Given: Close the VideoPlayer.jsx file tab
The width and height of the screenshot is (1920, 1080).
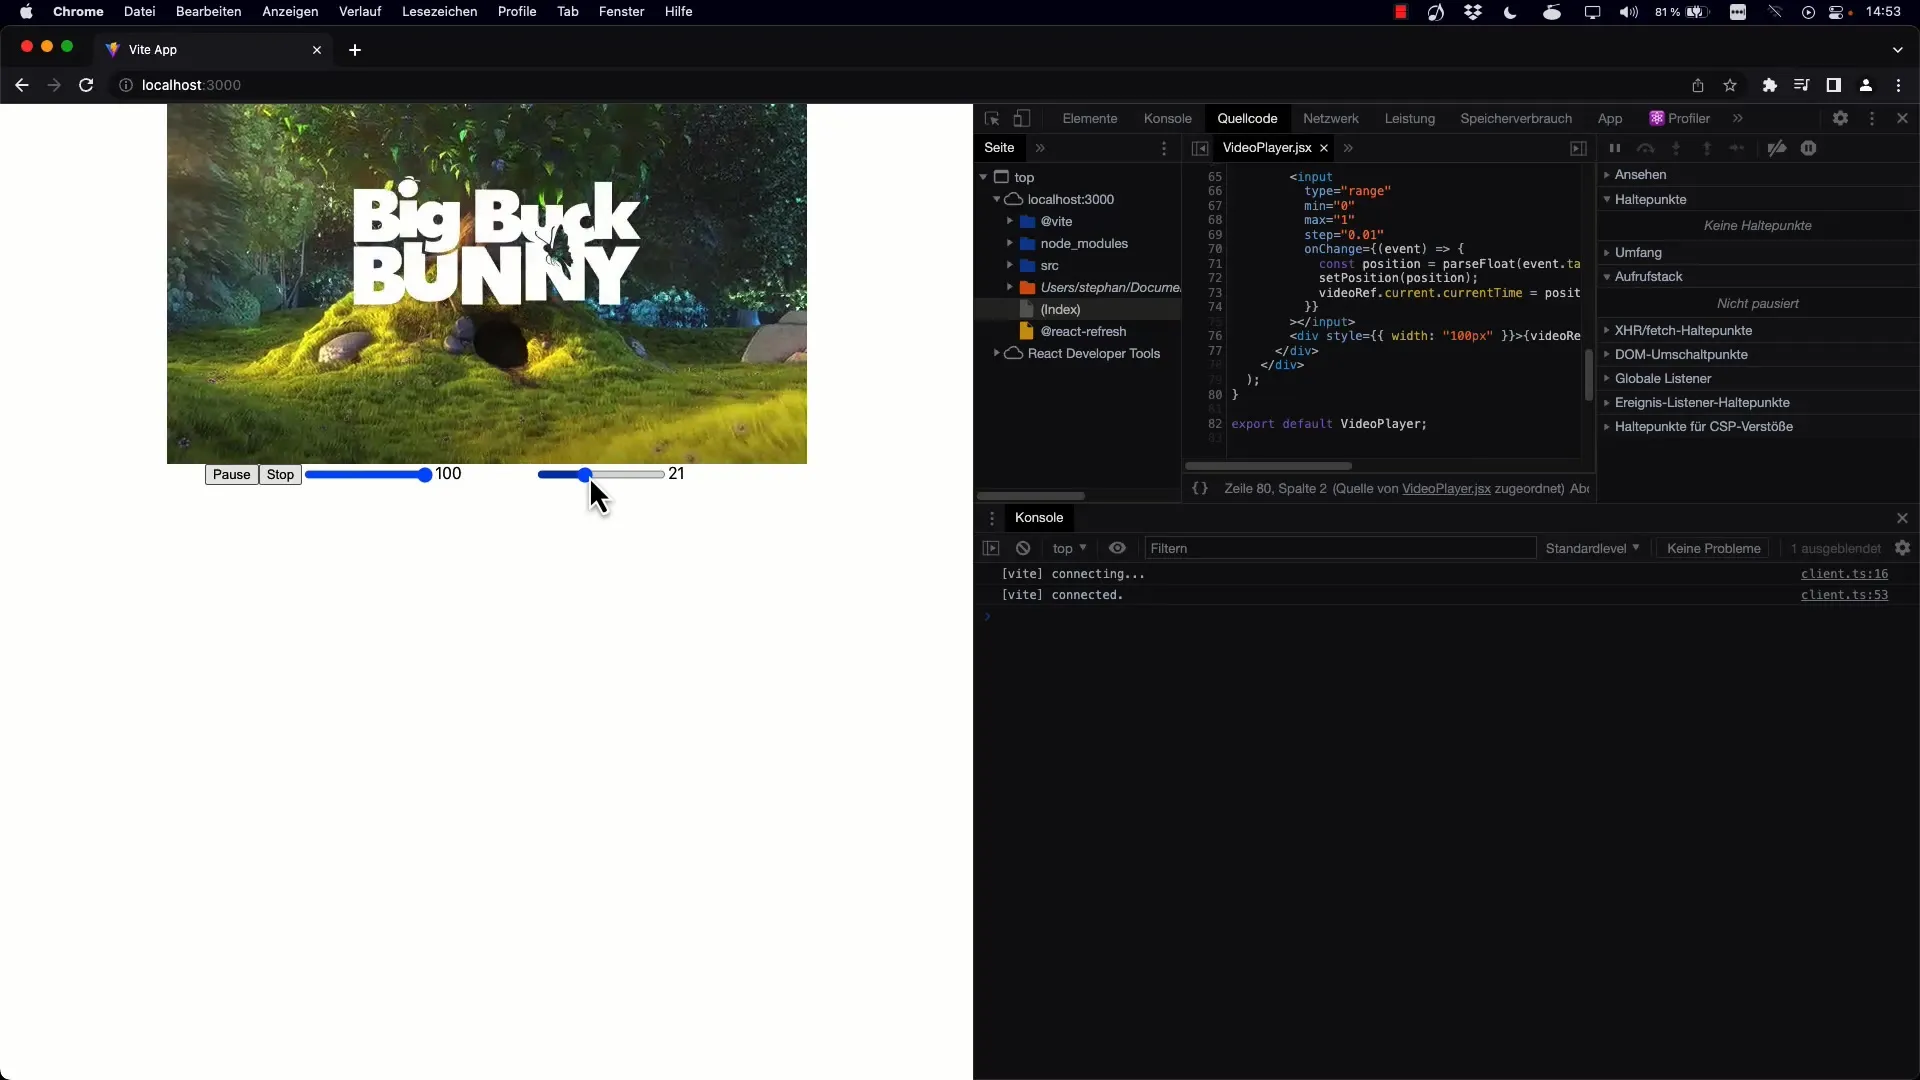Looking at the screenshot, I should [1324, 148].
